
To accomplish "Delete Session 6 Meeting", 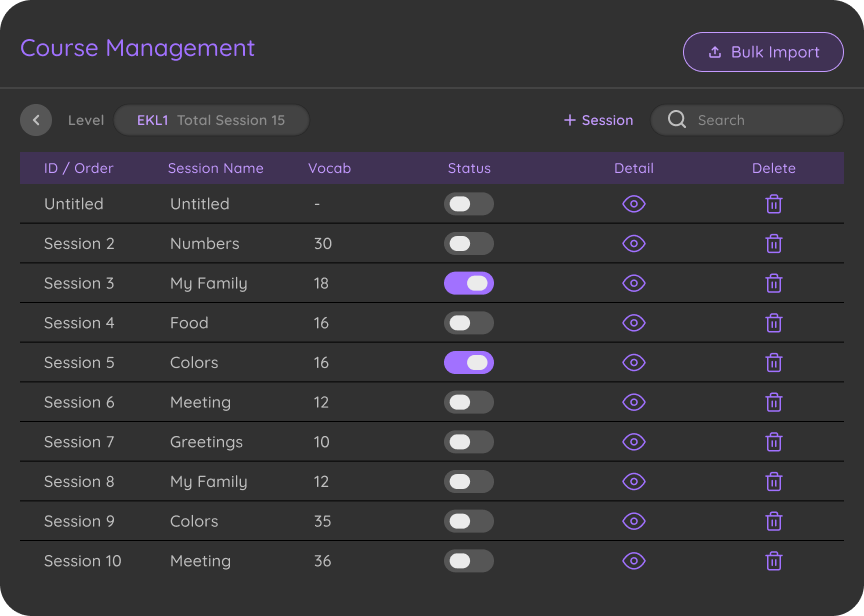I will click(774, 402).
